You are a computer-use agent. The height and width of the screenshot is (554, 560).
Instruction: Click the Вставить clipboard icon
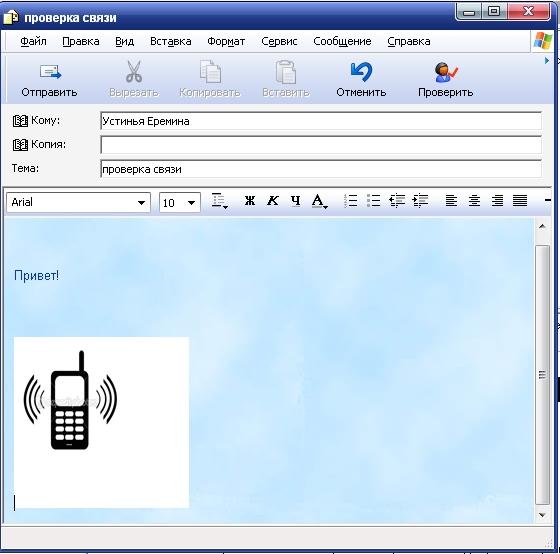286,72
